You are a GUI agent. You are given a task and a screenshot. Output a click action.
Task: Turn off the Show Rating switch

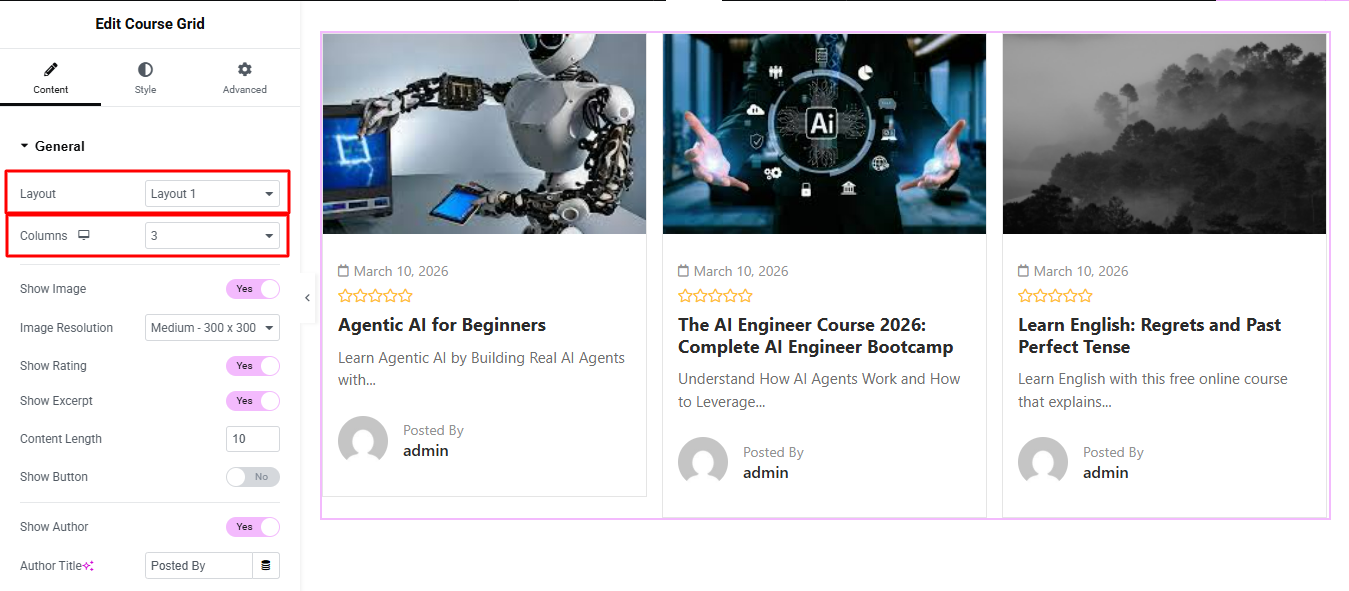(x=253, y=366)
